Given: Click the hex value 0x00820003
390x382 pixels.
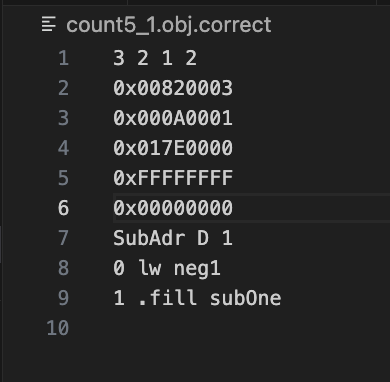Looking at the screenshot, I should pyautogui.click(x=173, y=88).
